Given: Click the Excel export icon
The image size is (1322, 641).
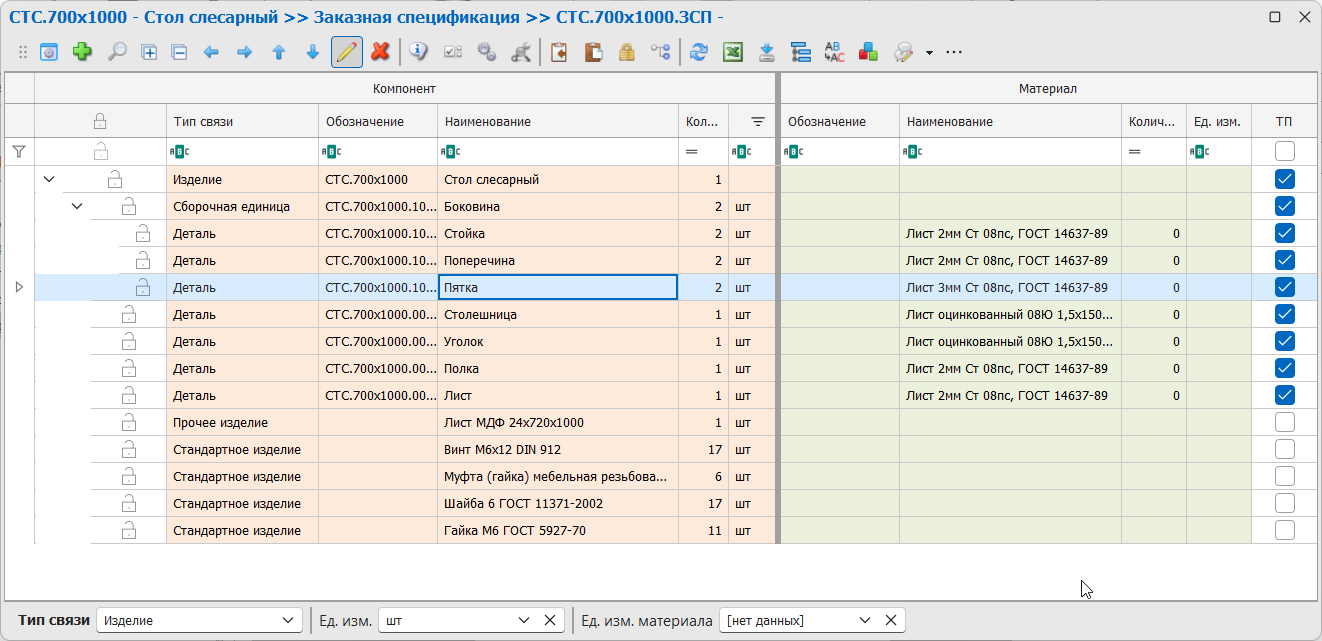Looking at the screenshot, I should [x=733, y=52].
